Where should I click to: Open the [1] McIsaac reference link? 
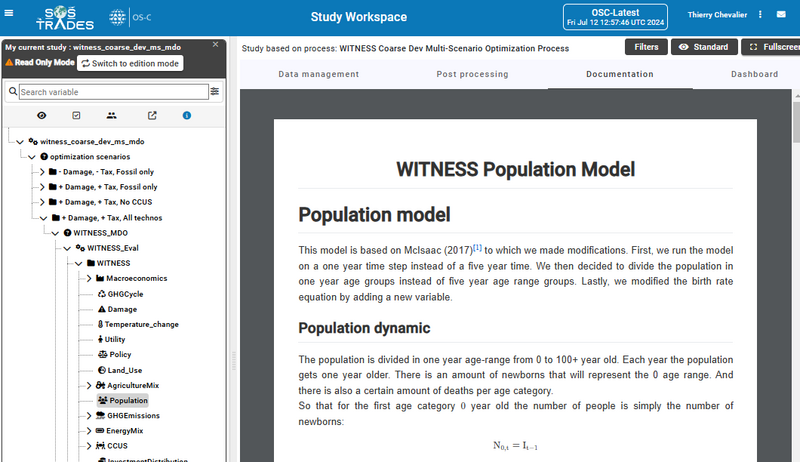coord(477,248)
